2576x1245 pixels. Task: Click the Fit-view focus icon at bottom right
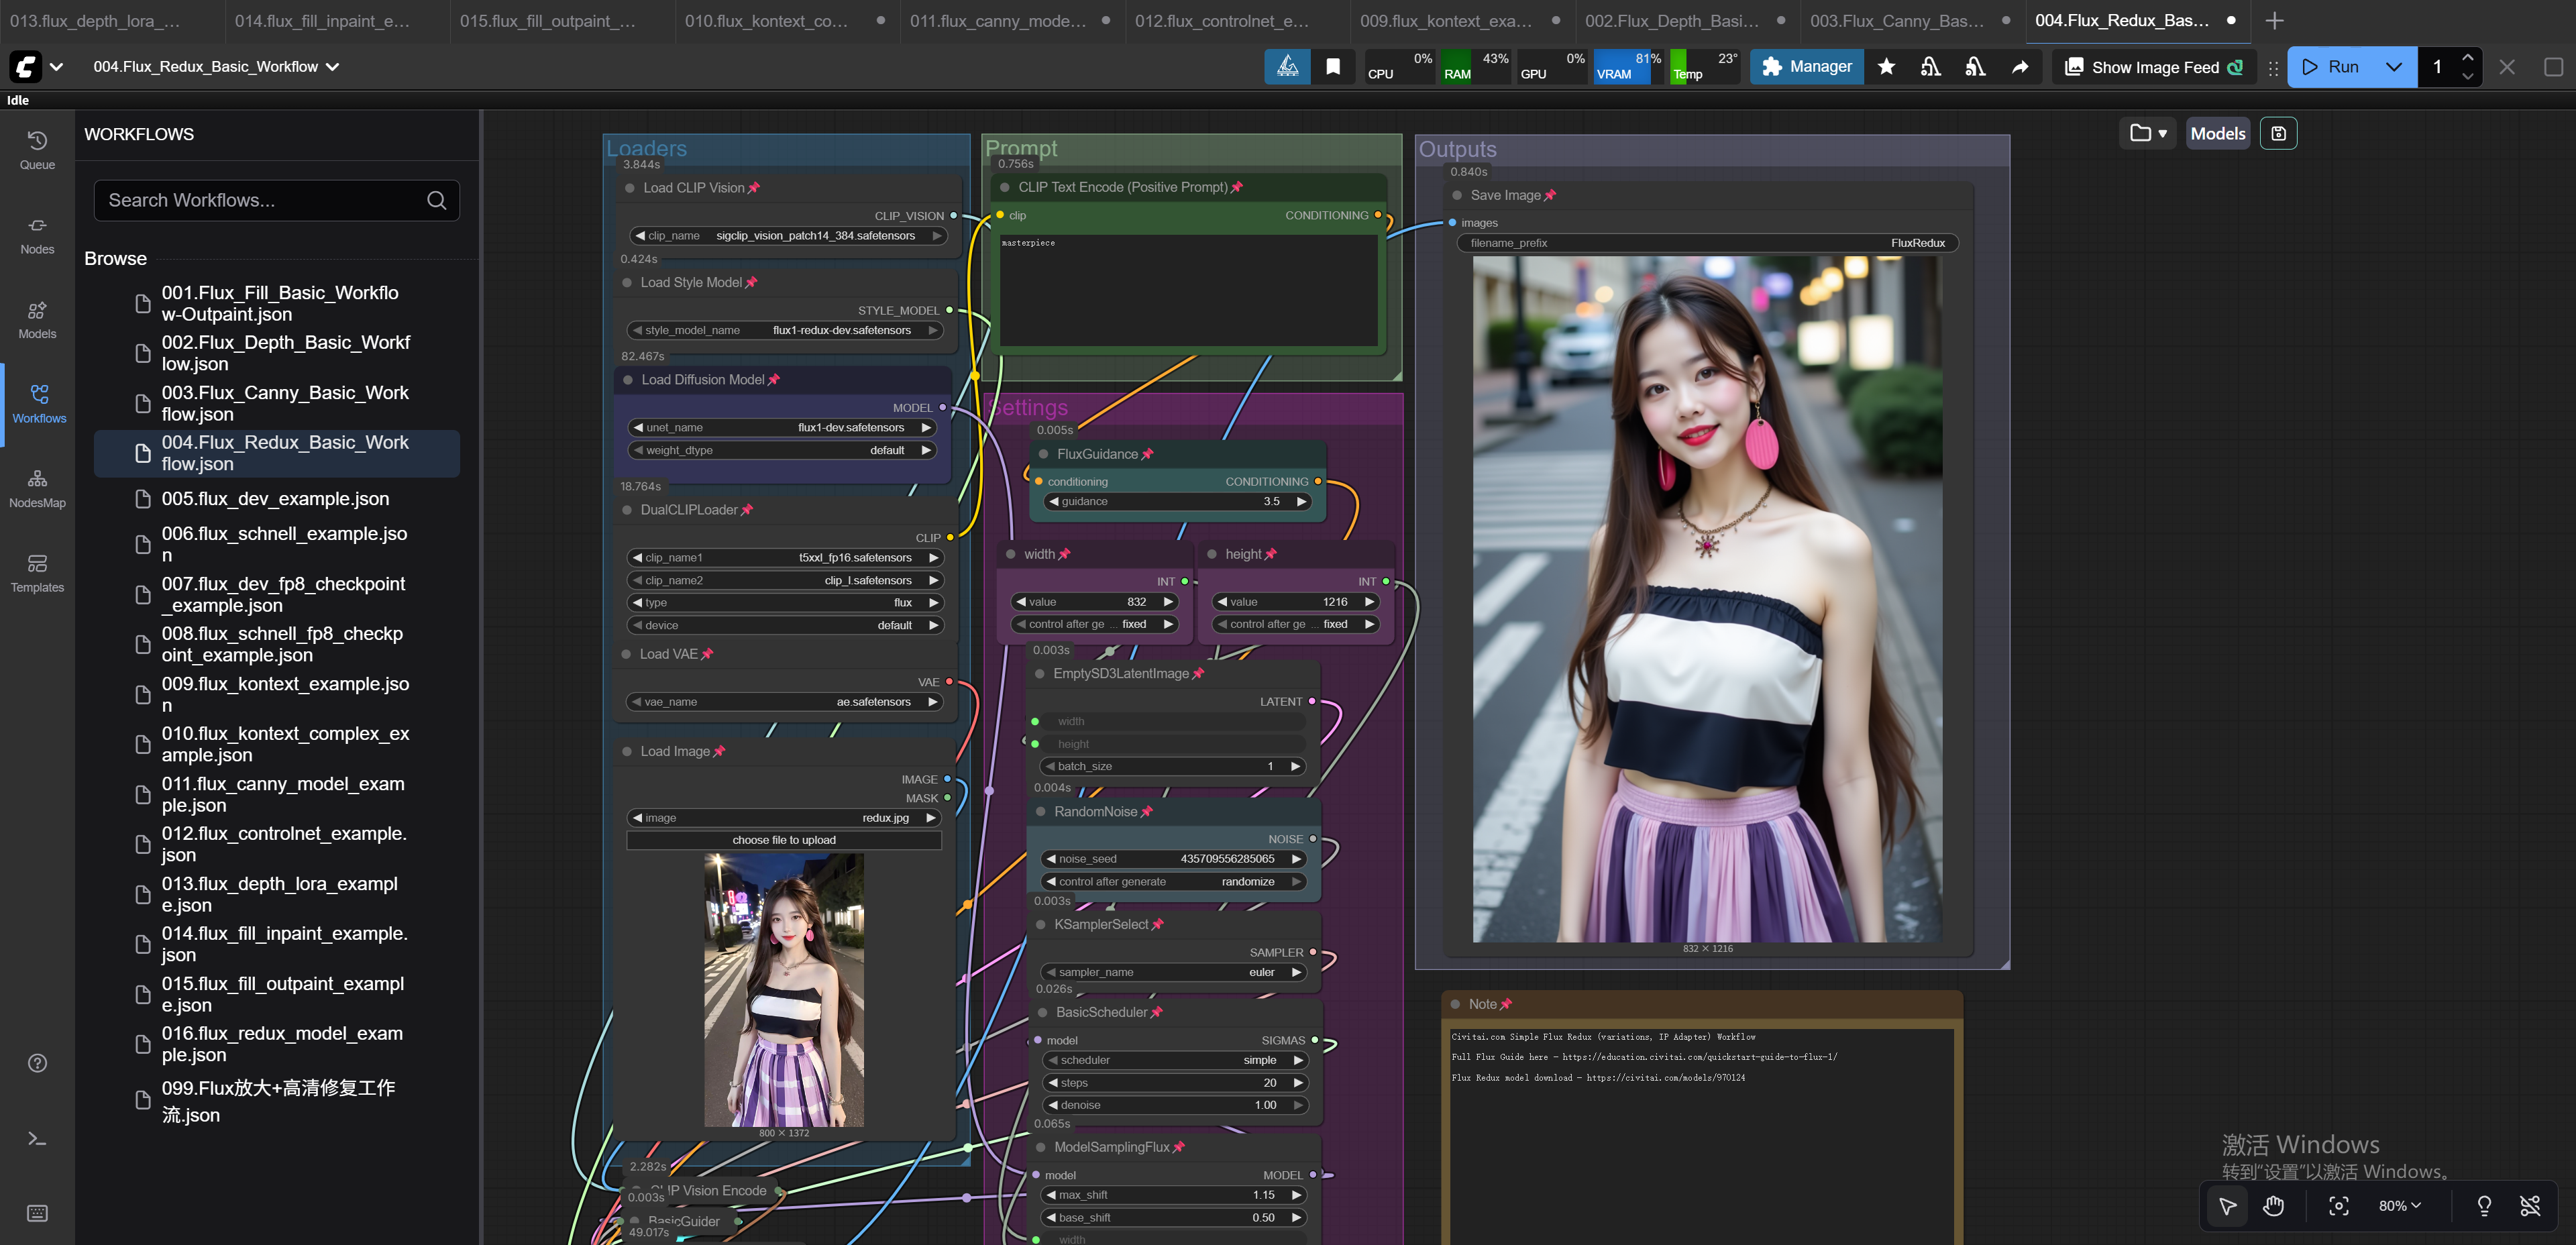2339,1205
